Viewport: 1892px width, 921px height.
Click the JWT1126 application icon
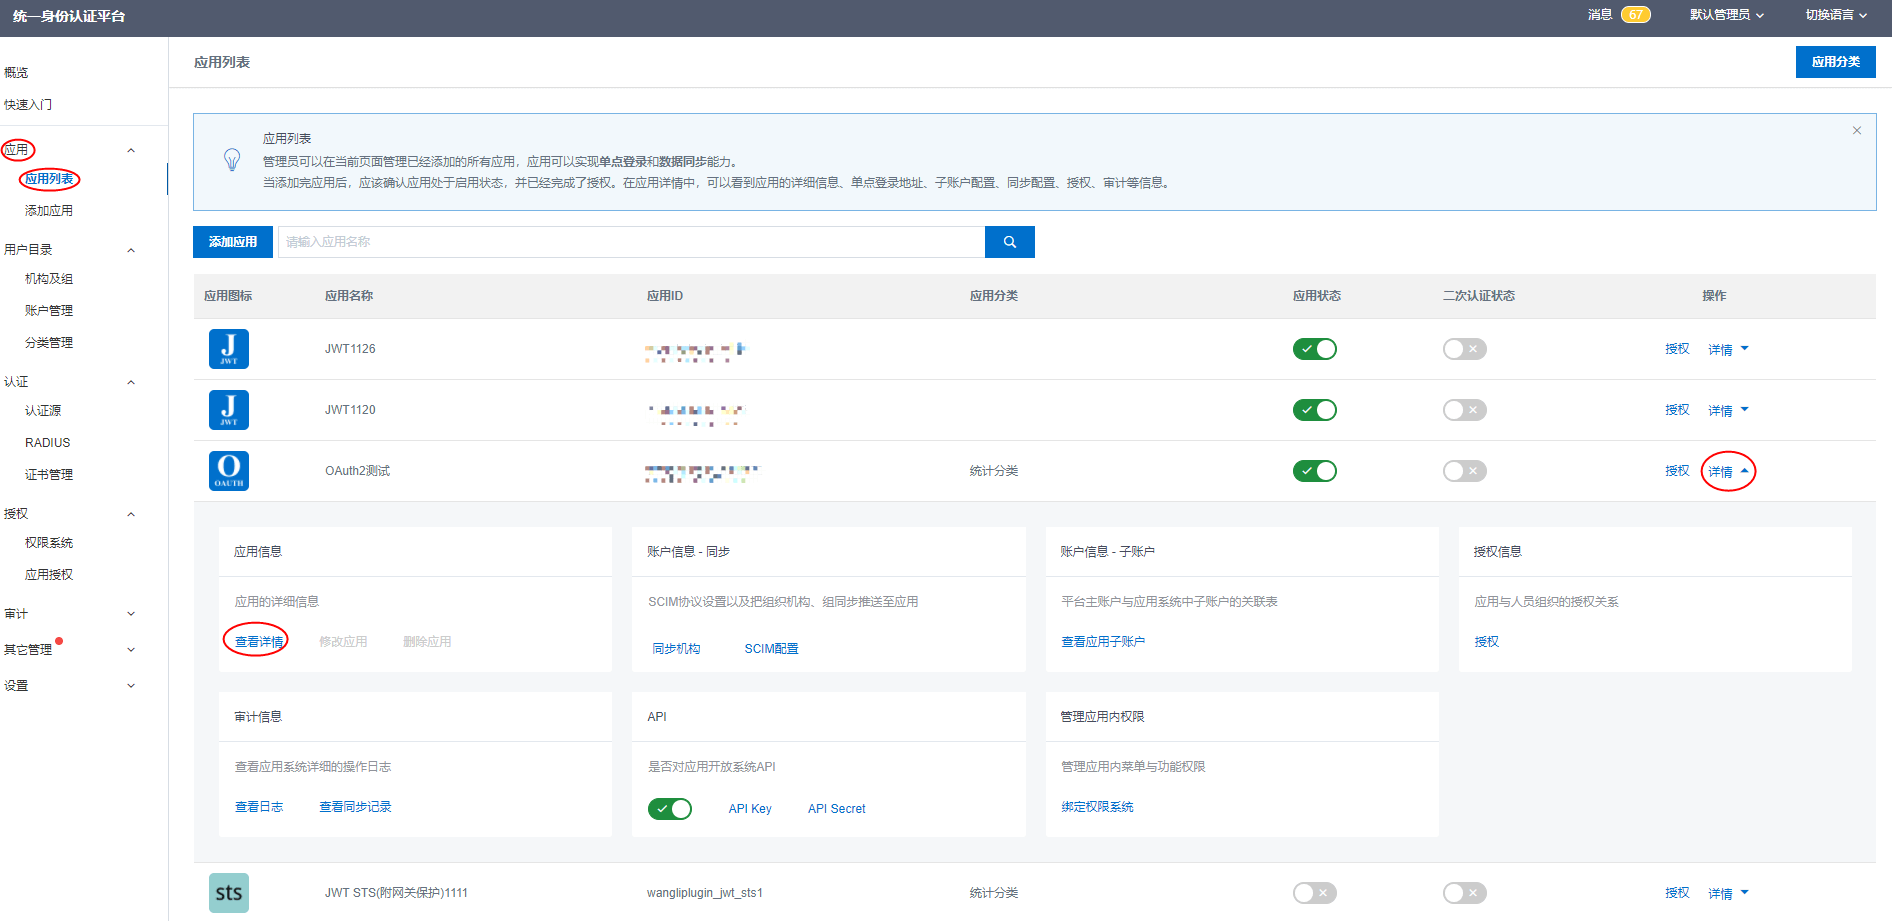click(x=228, y=349)
